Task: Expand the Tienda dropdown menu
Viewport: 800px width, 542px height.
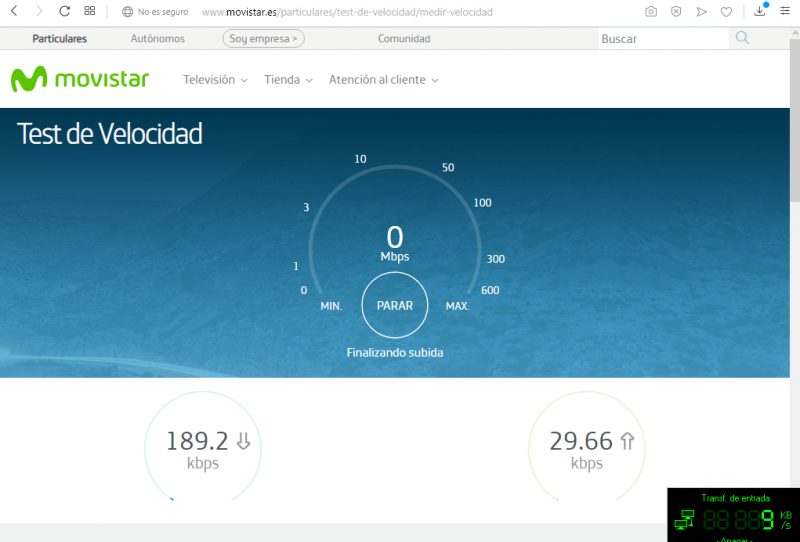Action: pos(288,80)
